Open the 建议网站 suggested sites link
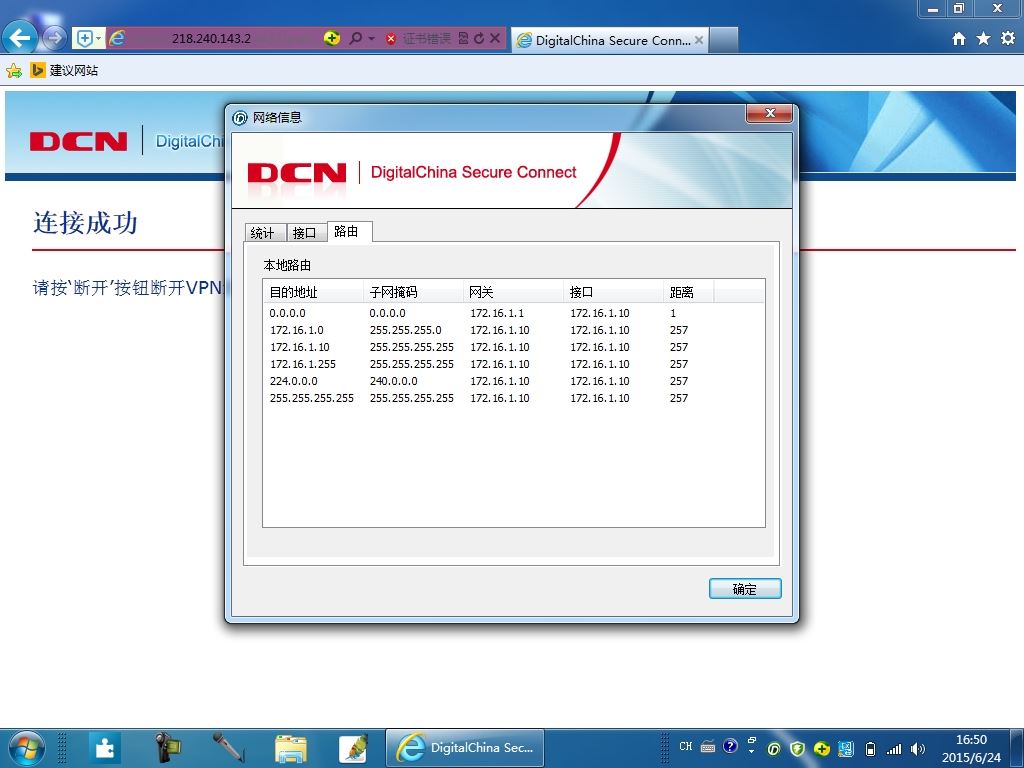1024x768 pixels. (64, 71)
